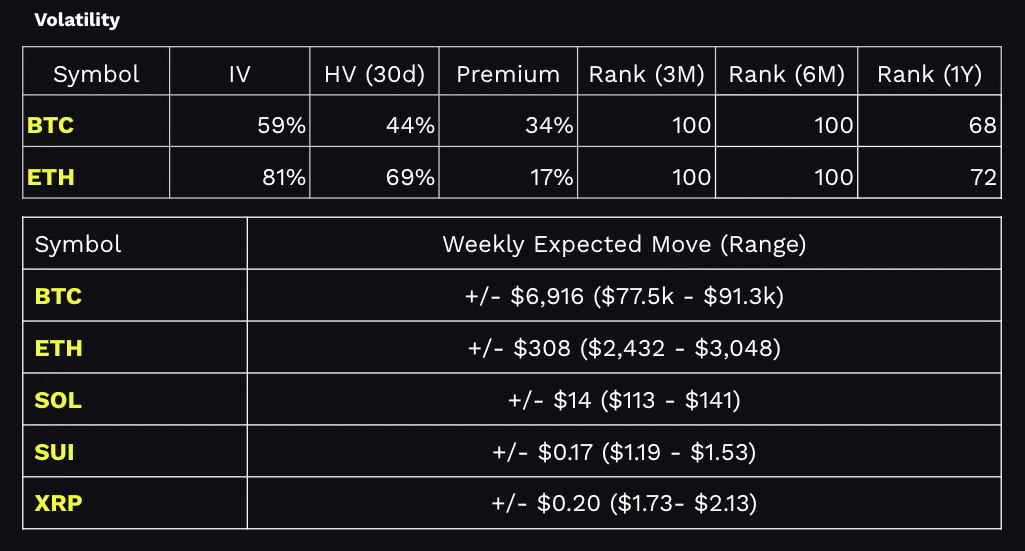Click BTC symbol in the expected move table
Image resolution: width=1025 pixels, height=551 pixels.
(x=58, y=296)
